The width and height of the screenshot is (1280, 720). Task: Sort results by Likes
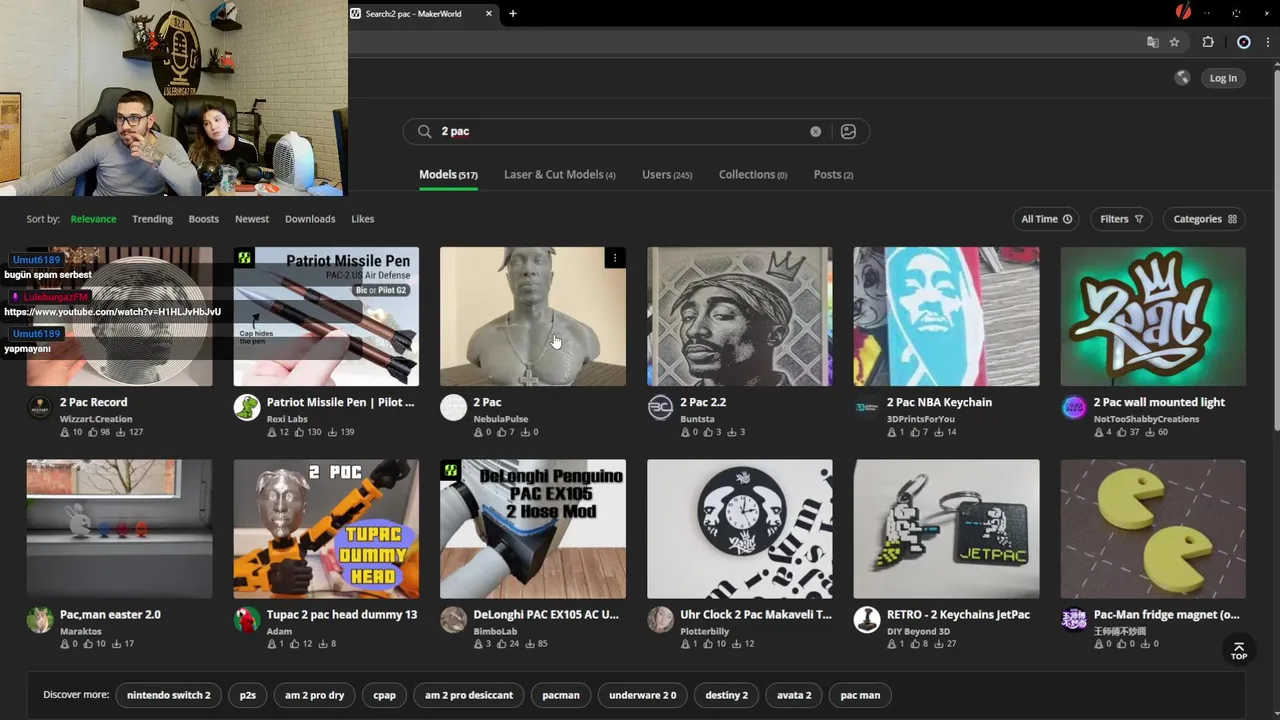point(363,219)
